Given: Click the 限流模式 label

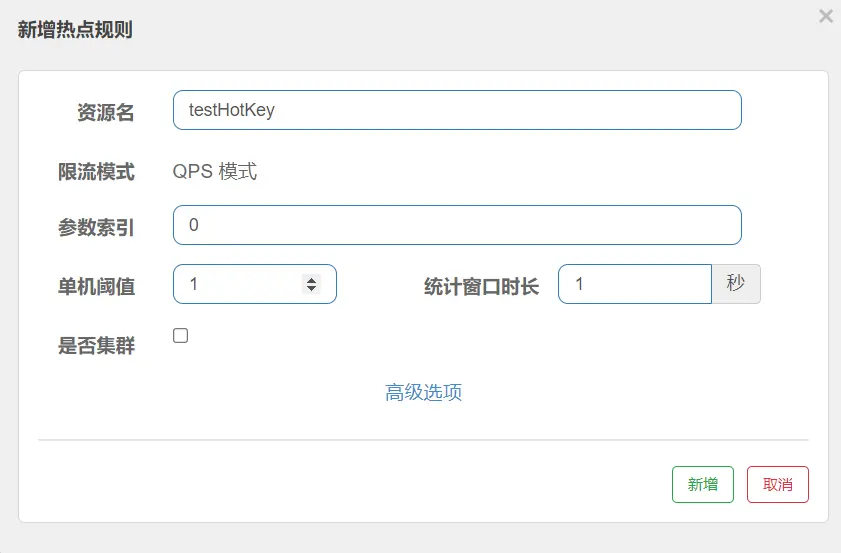Looking at the screenshot, I should pyautogui.click(x=96, y=172).
